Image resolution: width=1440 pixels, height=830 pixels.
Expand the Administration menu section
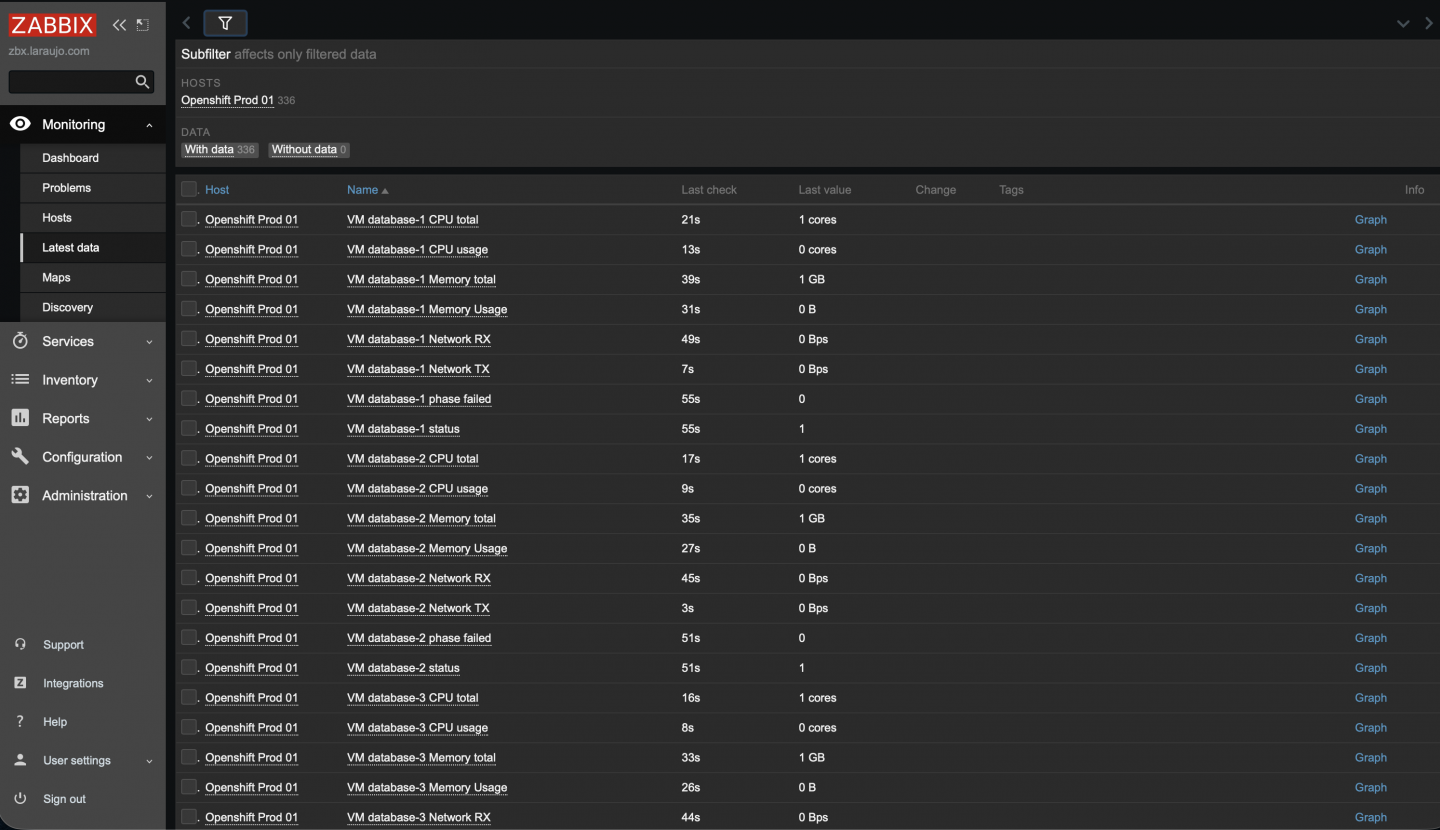[149, 496]
